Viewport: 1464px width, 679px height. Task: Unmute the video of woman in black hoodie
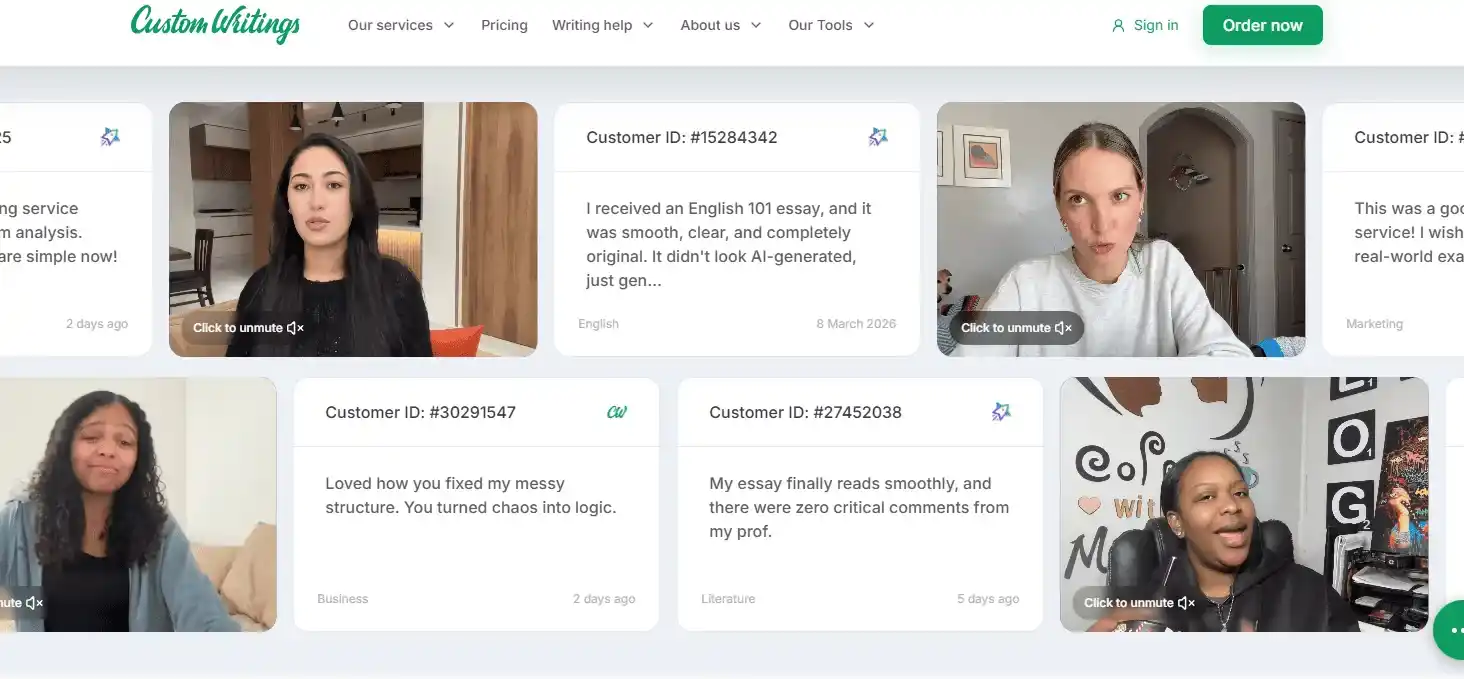point(1139,603)
